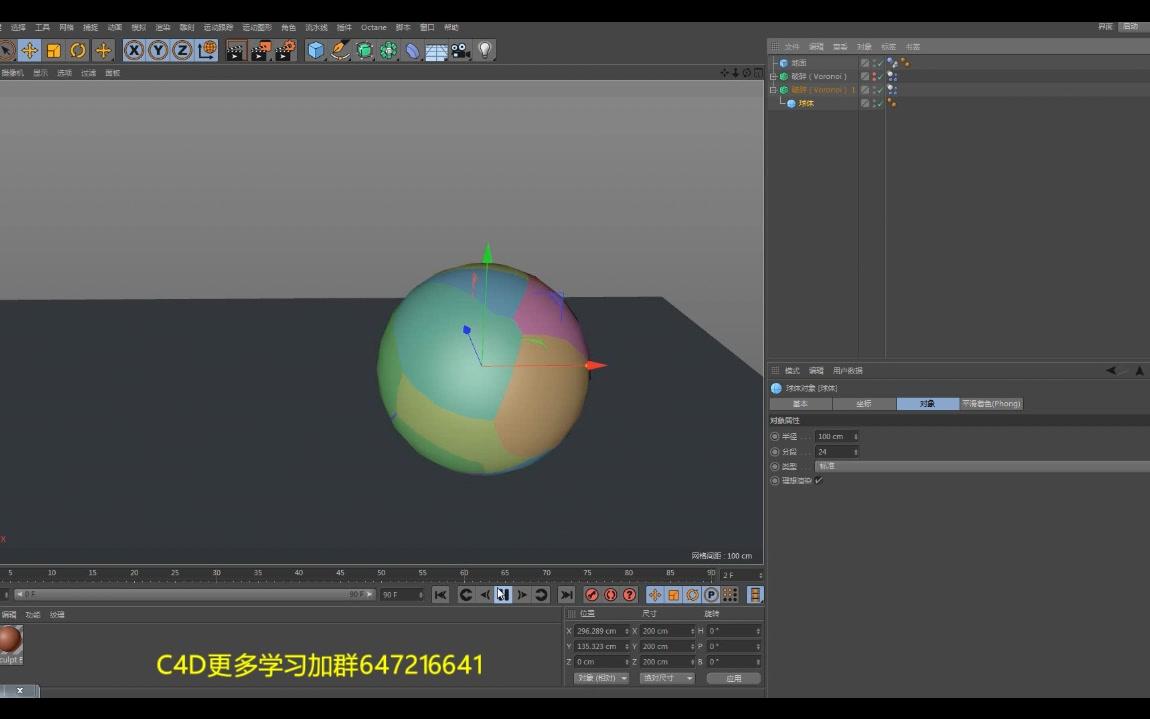Open the Deformer blue capsule icon
The width and height of the screenshot is (1150, 719).
[413, 50]
